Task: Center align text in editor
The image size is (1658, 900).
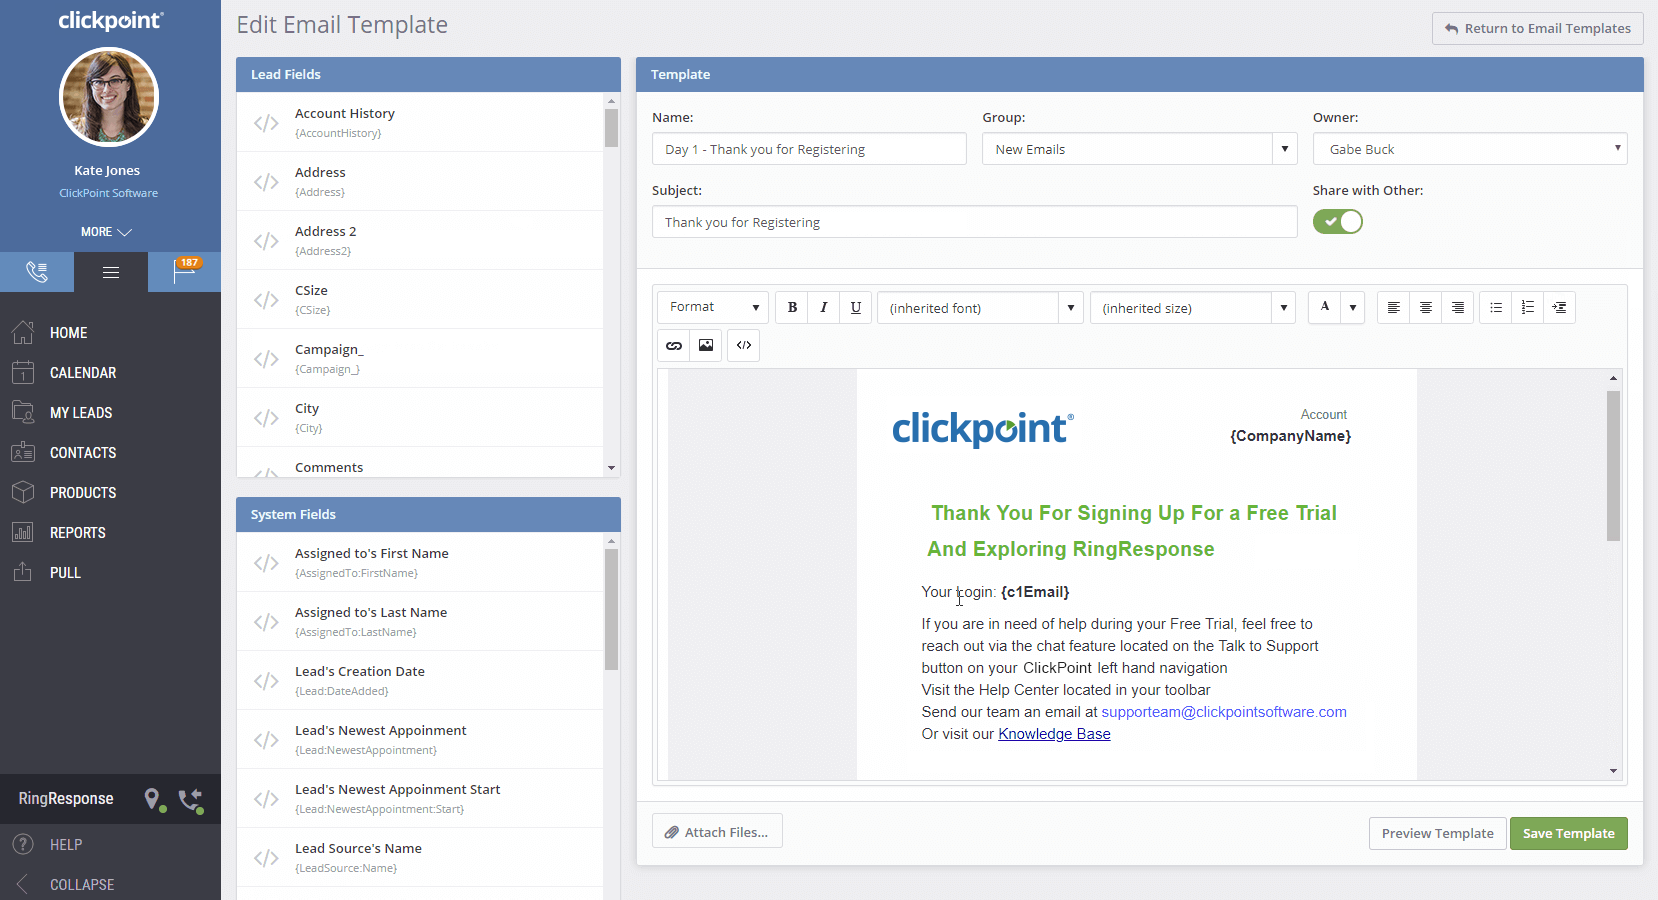Action: 1426,307
